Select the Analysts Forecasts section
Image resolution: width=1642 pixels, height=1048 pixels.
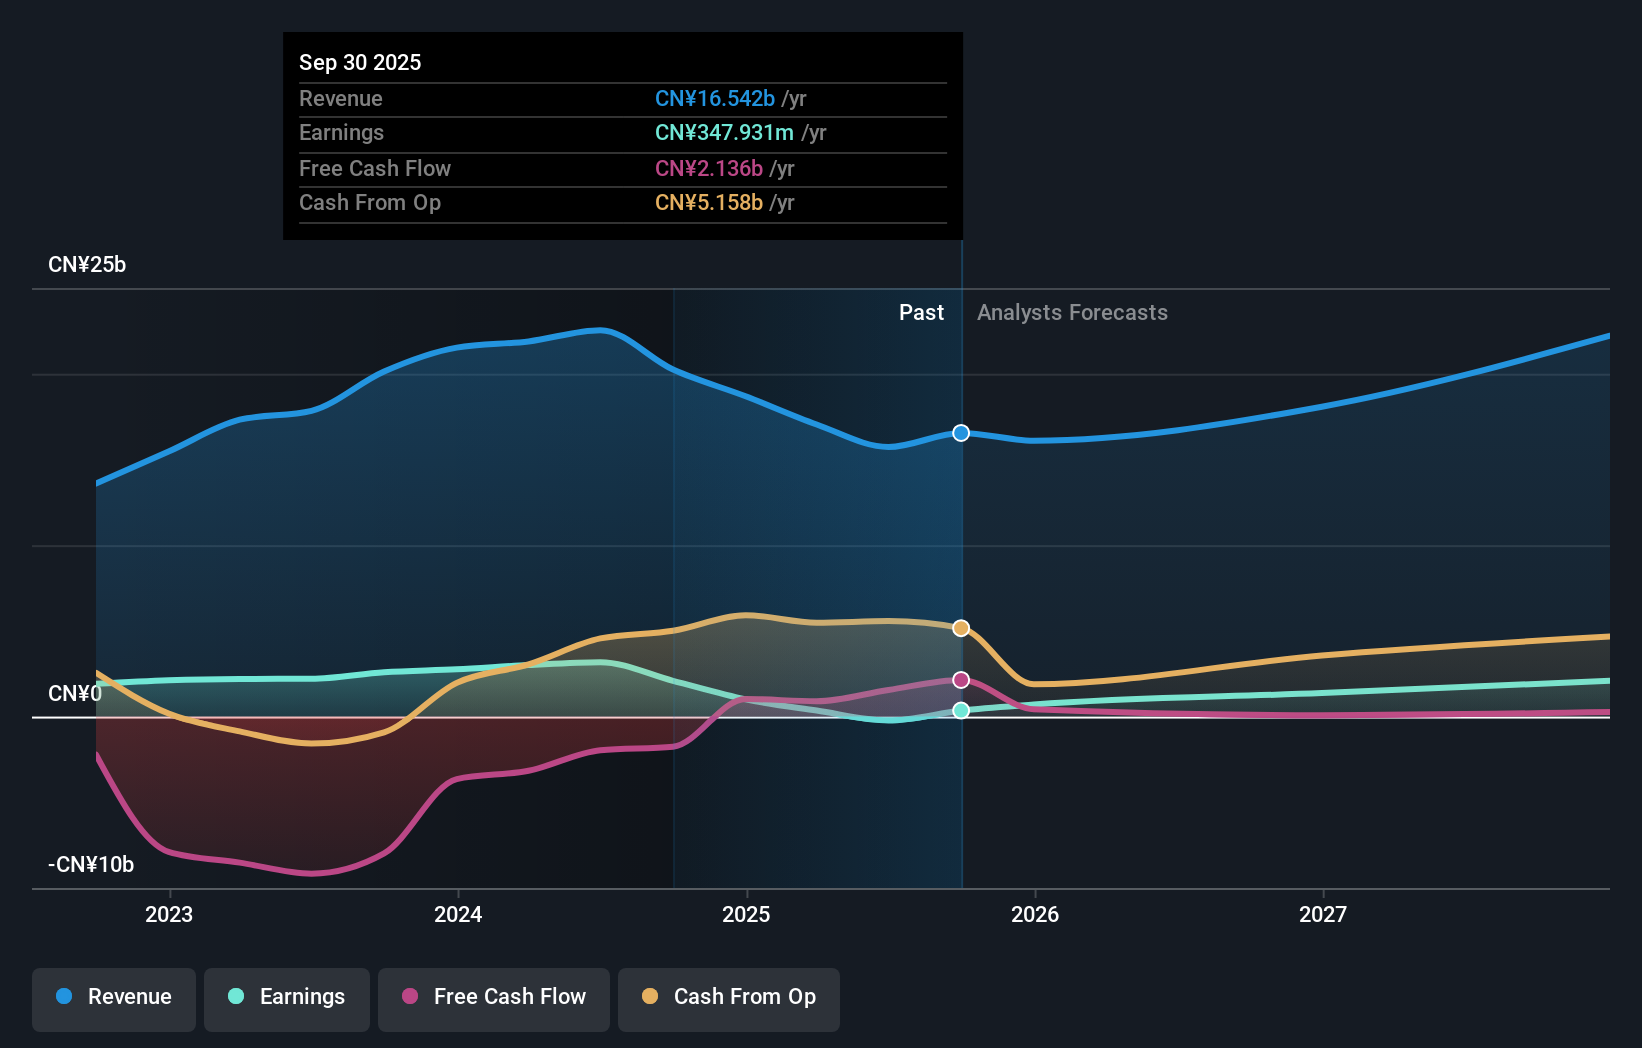pyautogui.click(x=1071, y=312)
